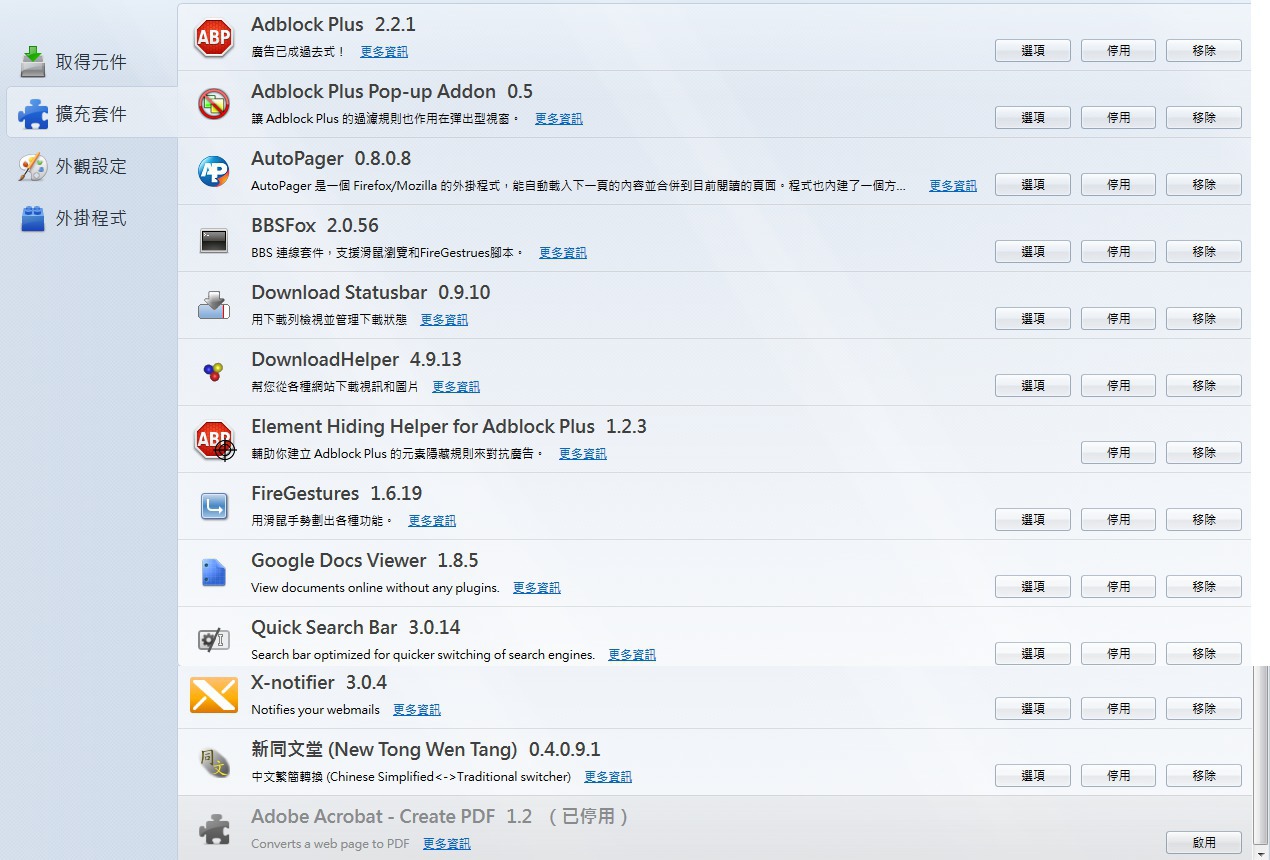The image size is (1270, 860).
Task: Disable Adblock Plus Pop-up Addon
Action: click(1118, 118)
